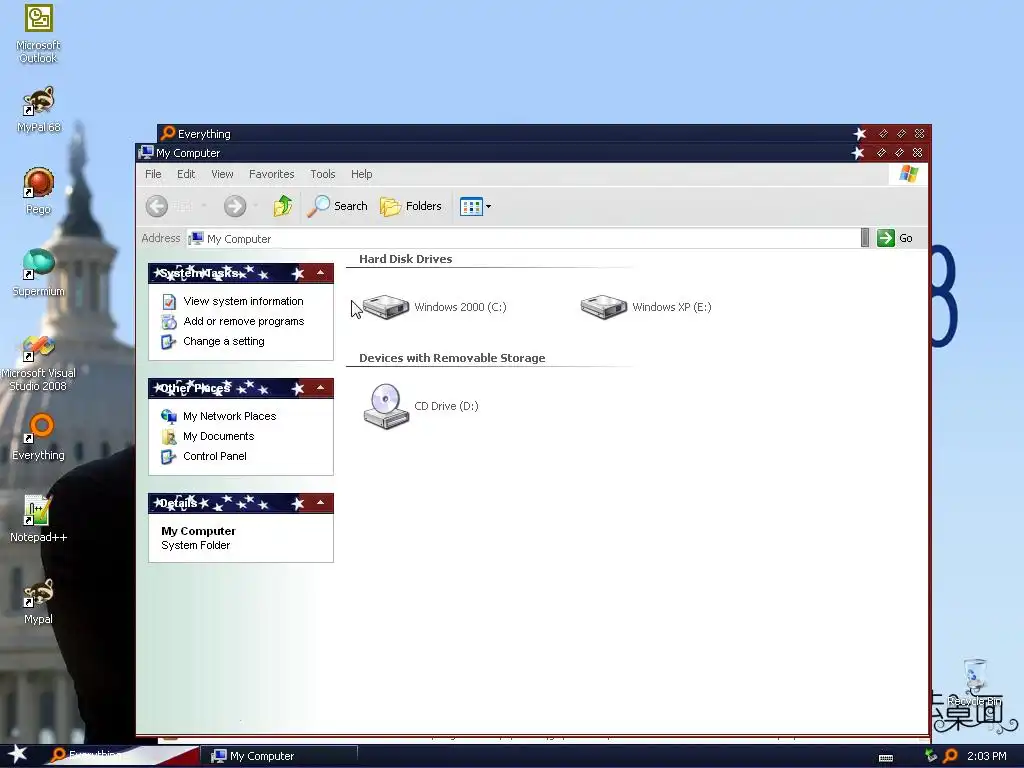Select the CD Drive (D:)
Image resolution: width=1024 pixels, height=768 pixels.
(421, 406)
